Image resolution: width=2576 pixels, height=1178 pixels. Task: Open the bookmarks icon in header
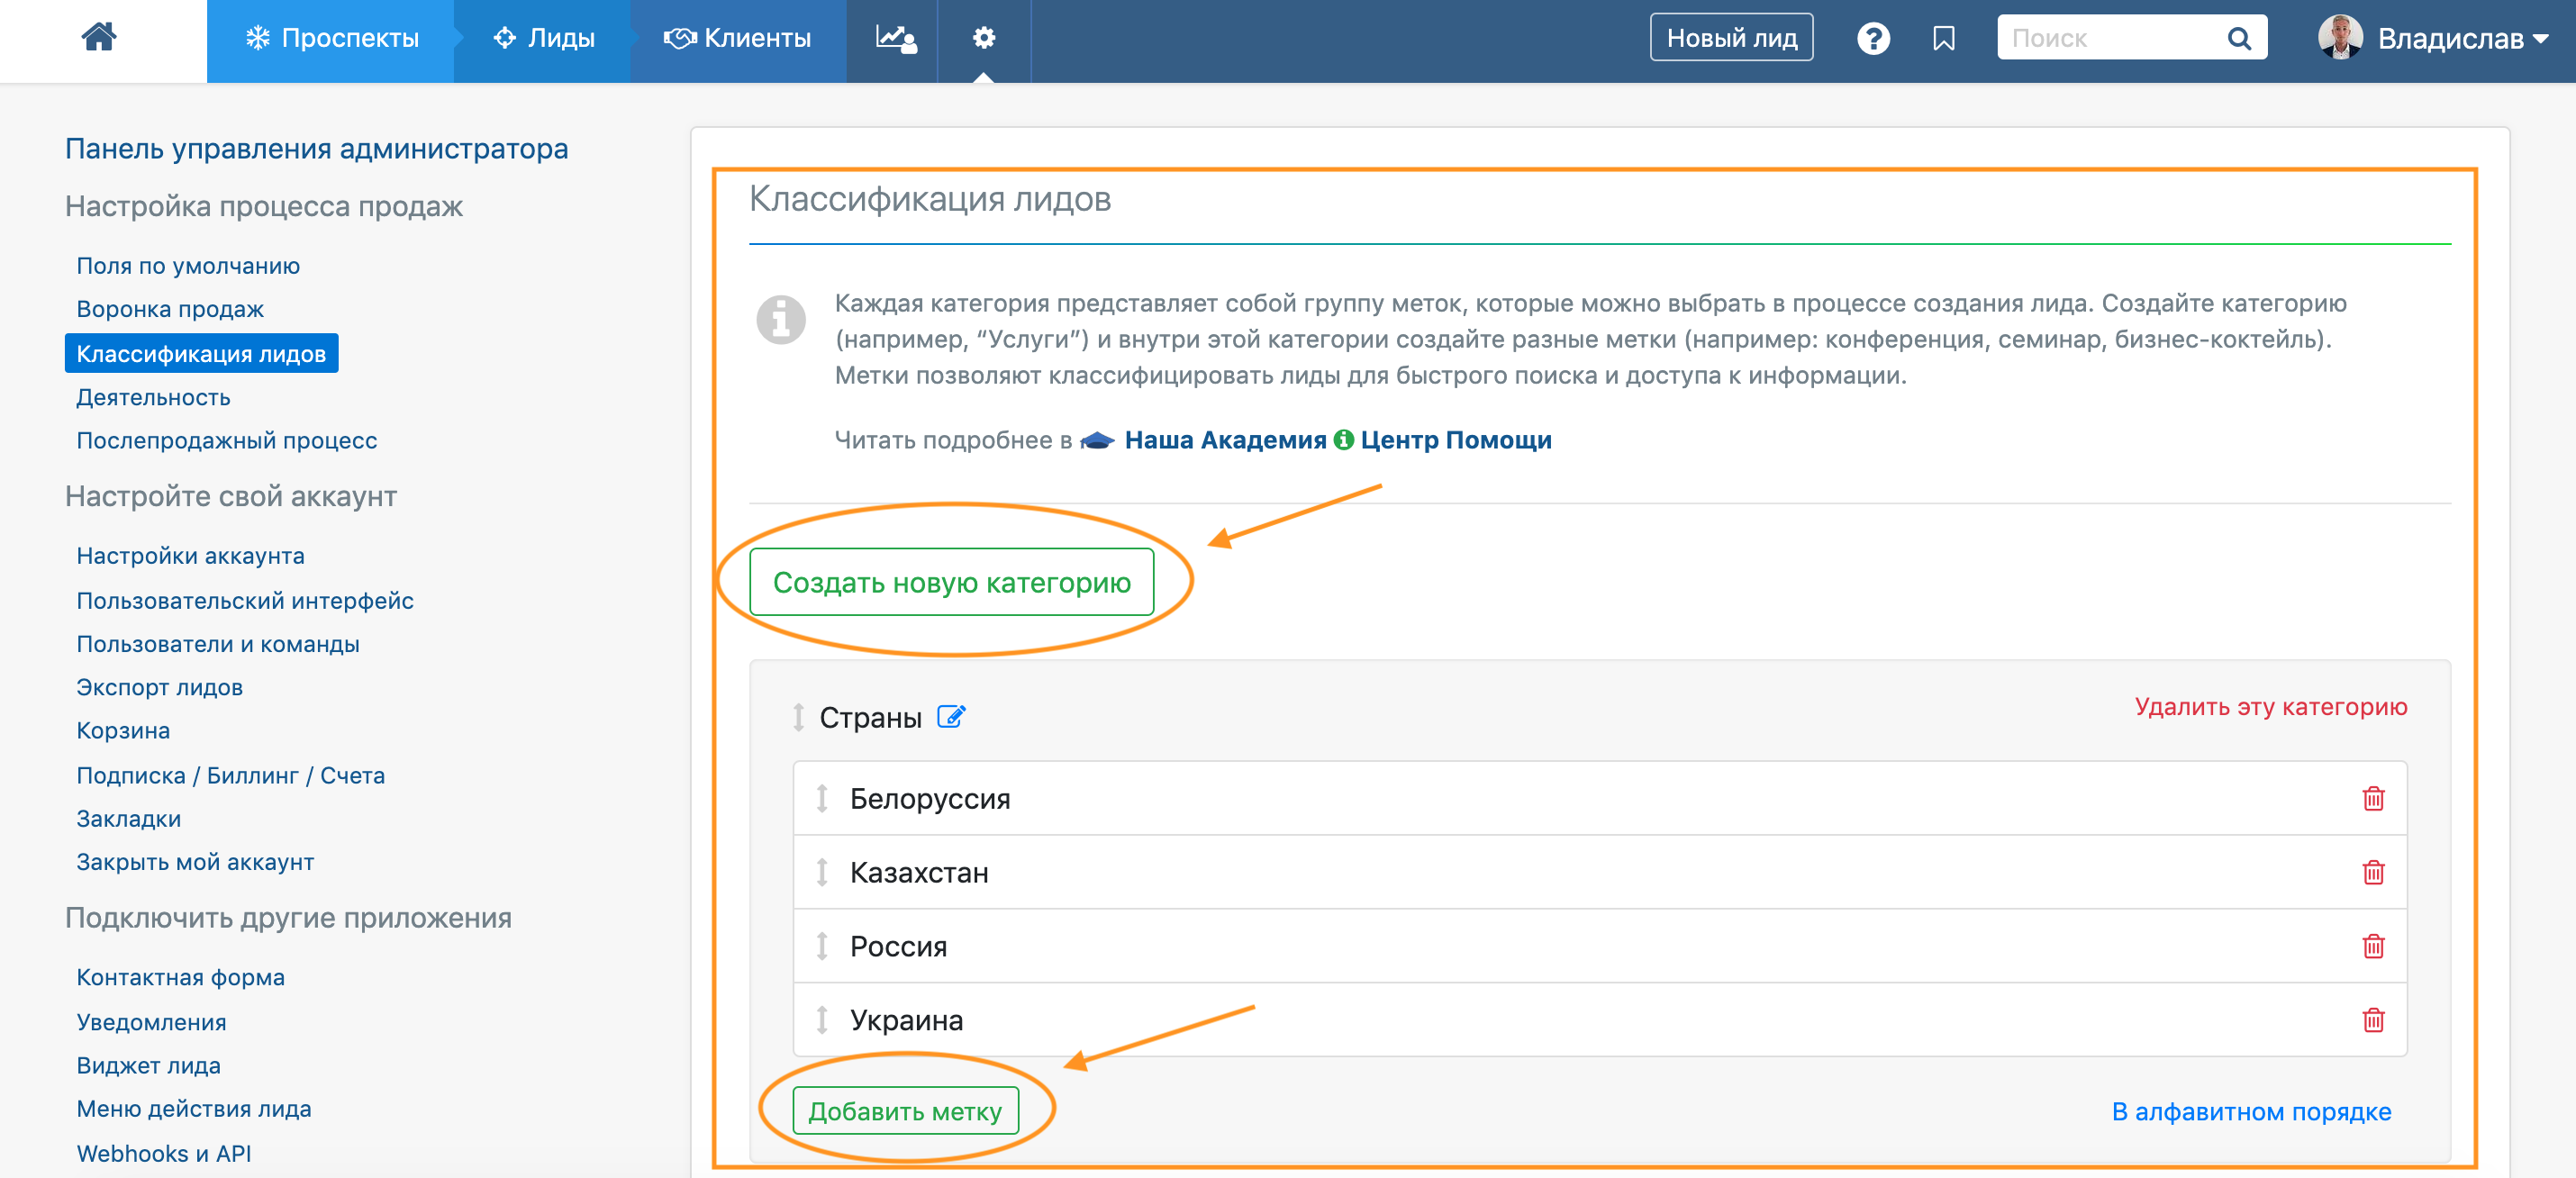click(1943, 39)
